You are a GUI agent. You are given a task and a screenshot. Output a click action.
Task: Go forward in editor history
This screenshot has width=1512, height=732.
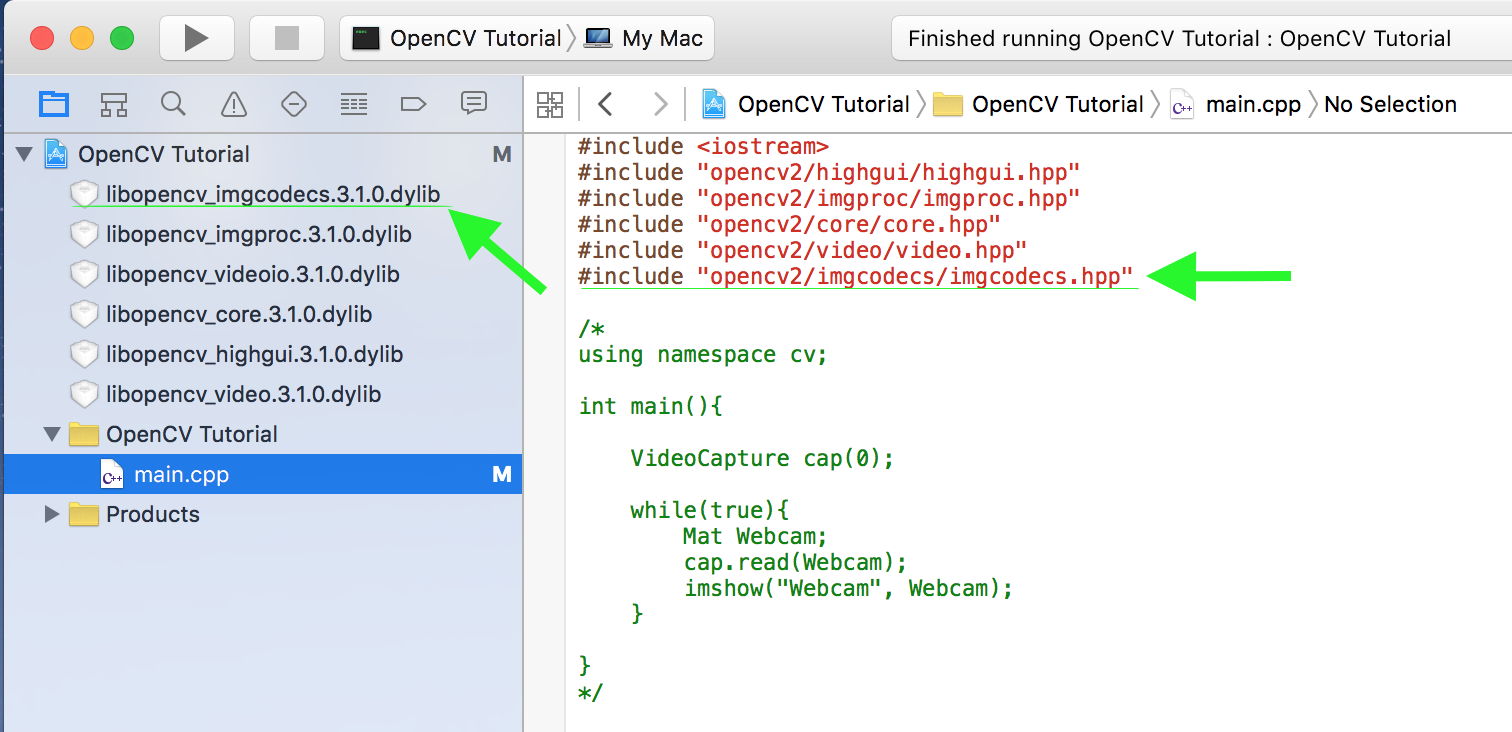click(x=660, y=104)
